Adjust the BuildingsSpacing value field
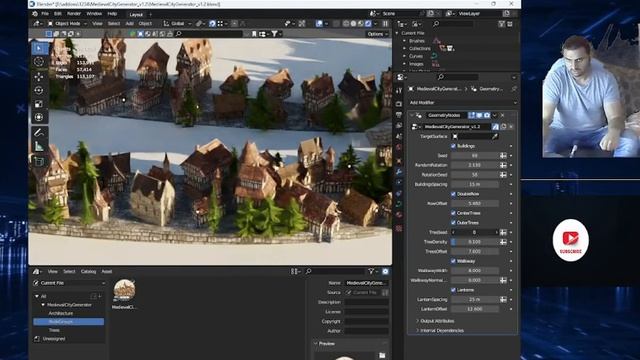This screenshot has height=360, width=640. coord(474,184)
